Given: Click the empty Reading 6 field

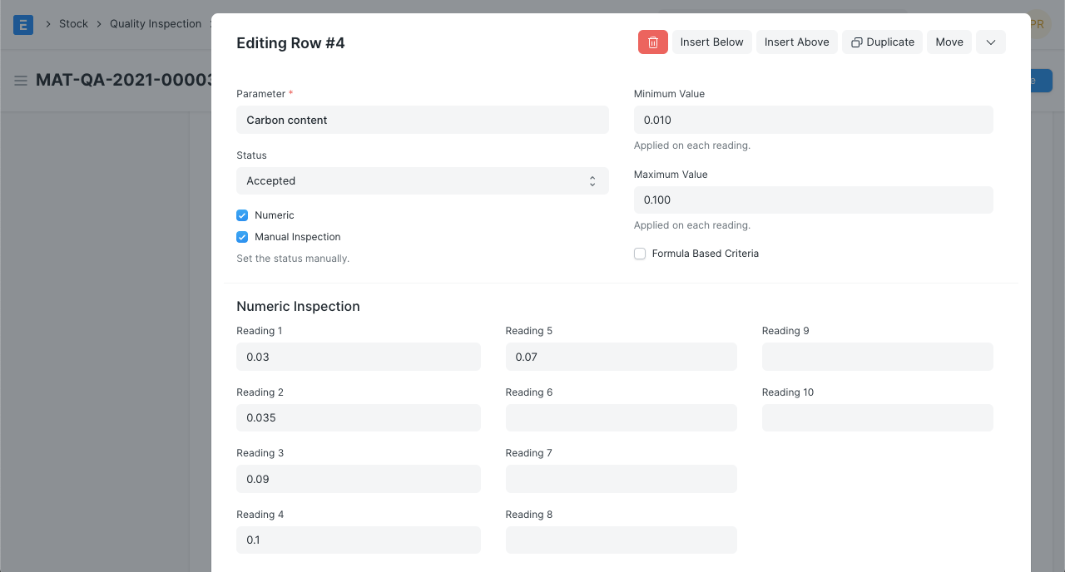Looking at the screenshot, I should pos(620,418).
